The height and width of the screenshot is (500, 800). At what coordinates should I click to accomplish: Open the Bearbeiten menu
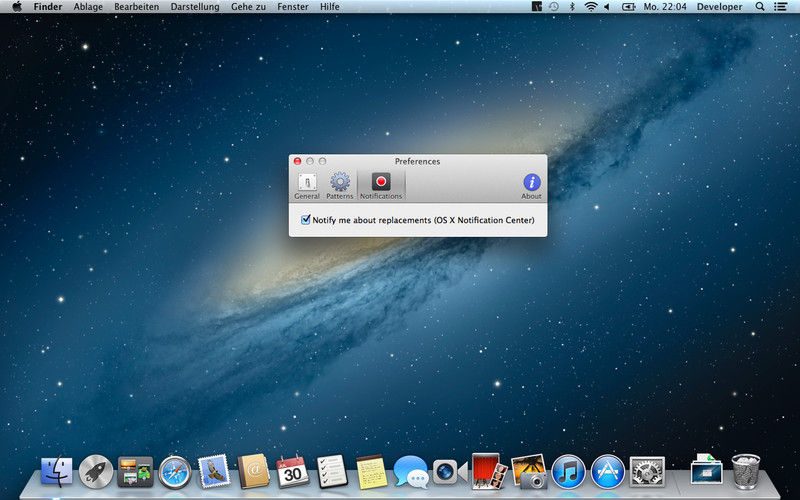tap(136, 7)
